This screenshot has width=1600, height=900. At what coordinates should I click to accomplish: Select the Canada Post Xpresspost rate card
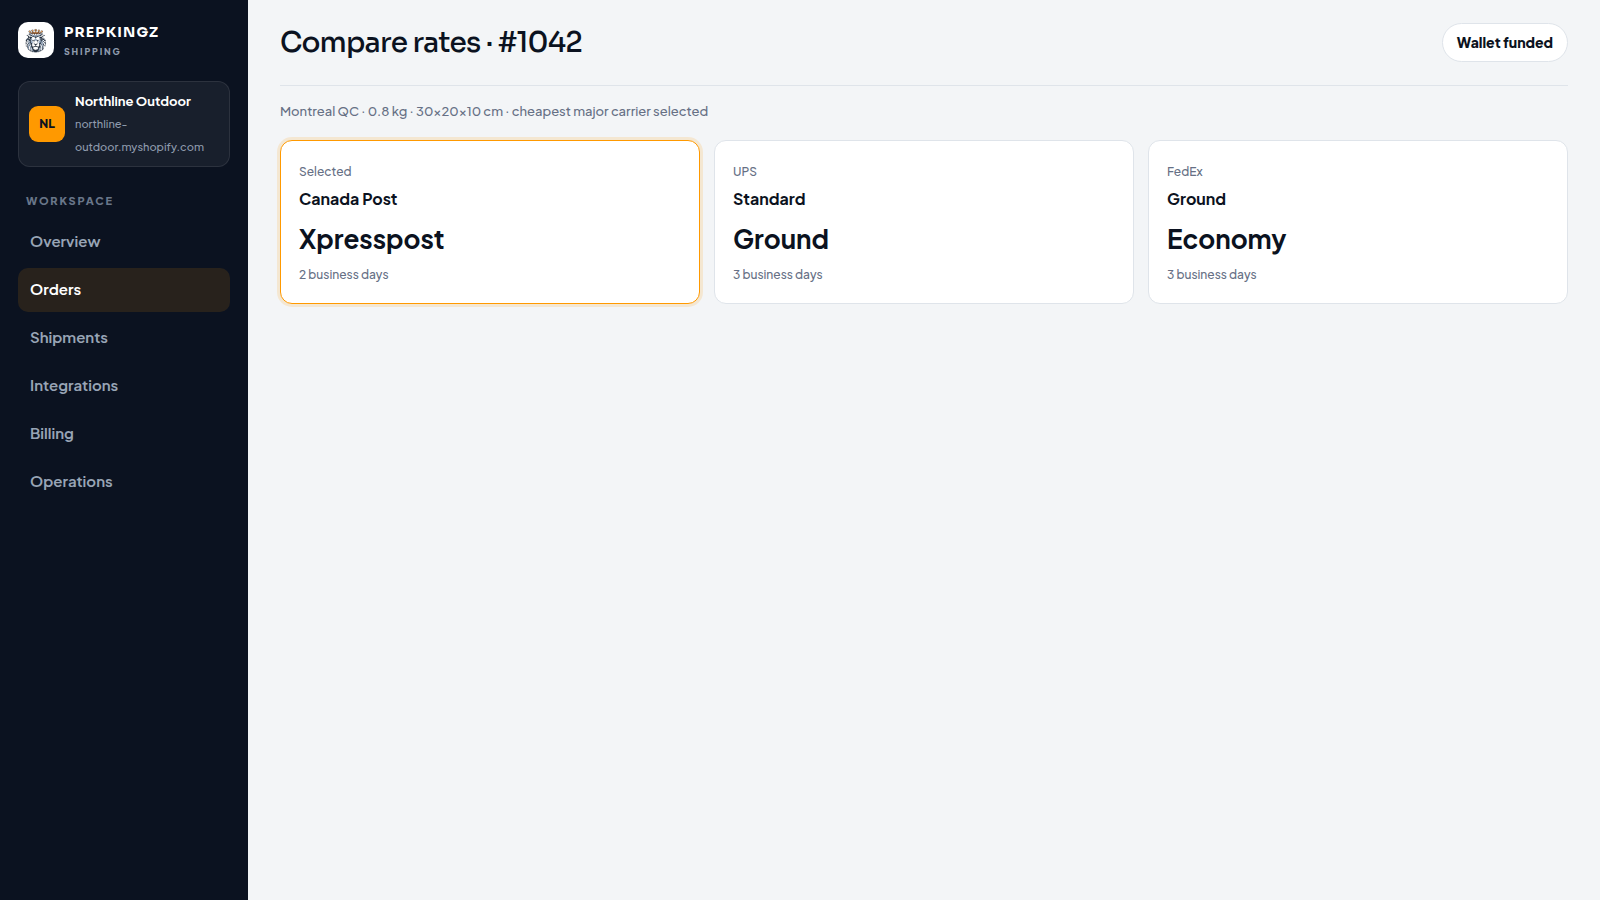pyautogui.click(x=490, y=222)
